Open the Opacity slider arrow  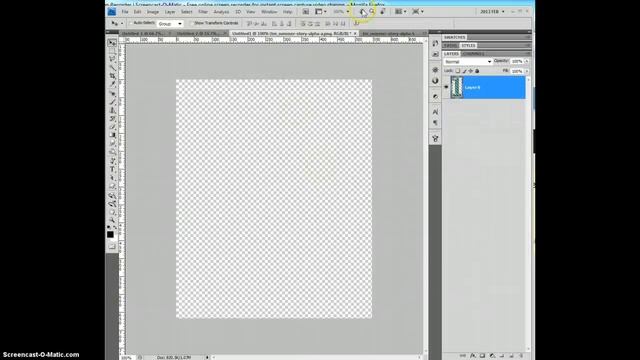[527, 61]
